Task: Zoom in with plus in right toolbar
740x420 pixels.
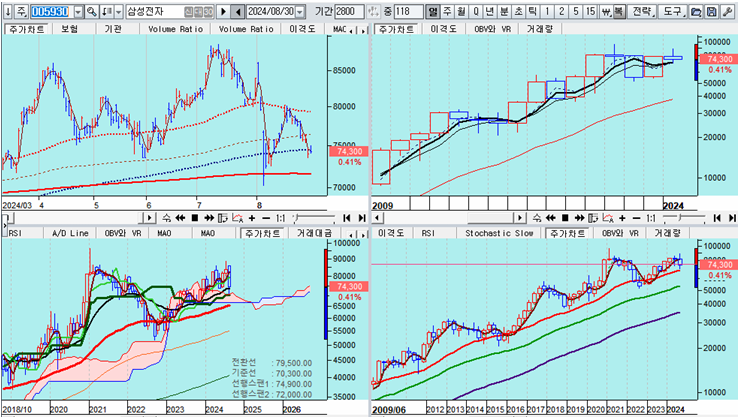Action: [x=622, y=218]
